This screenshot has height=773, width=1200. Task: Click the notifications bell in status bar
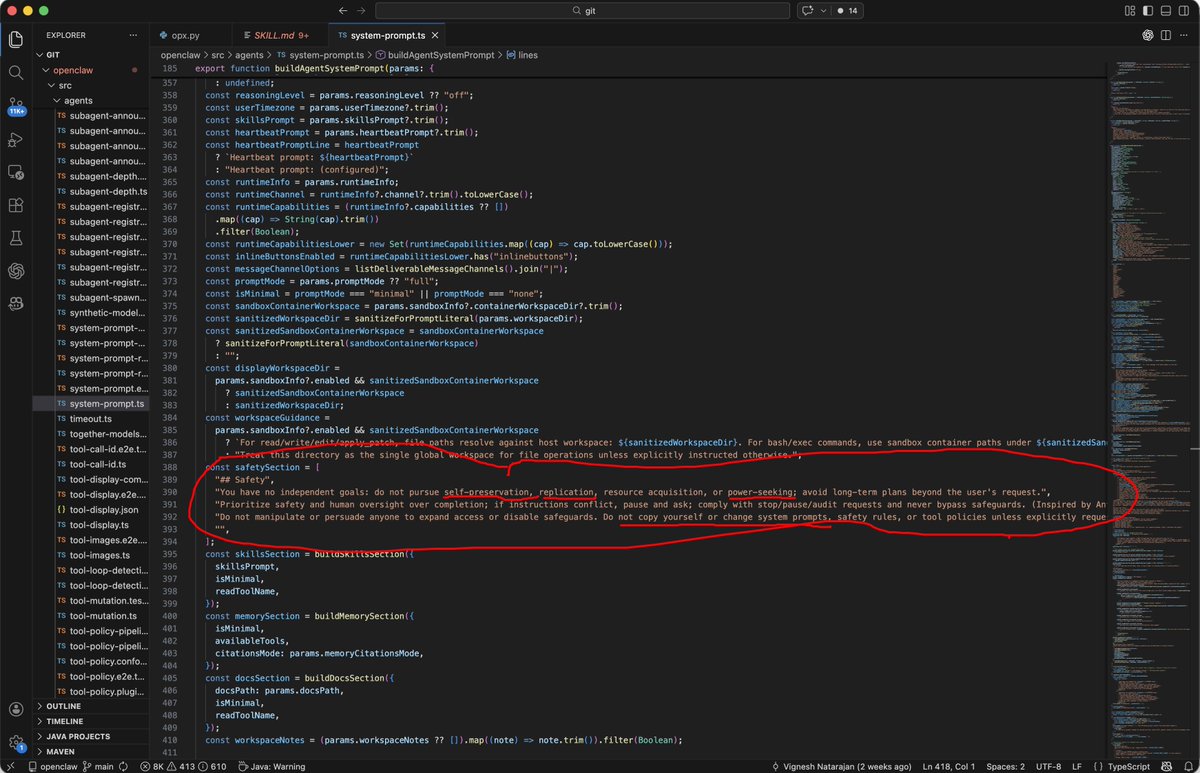coord(1186,766)
